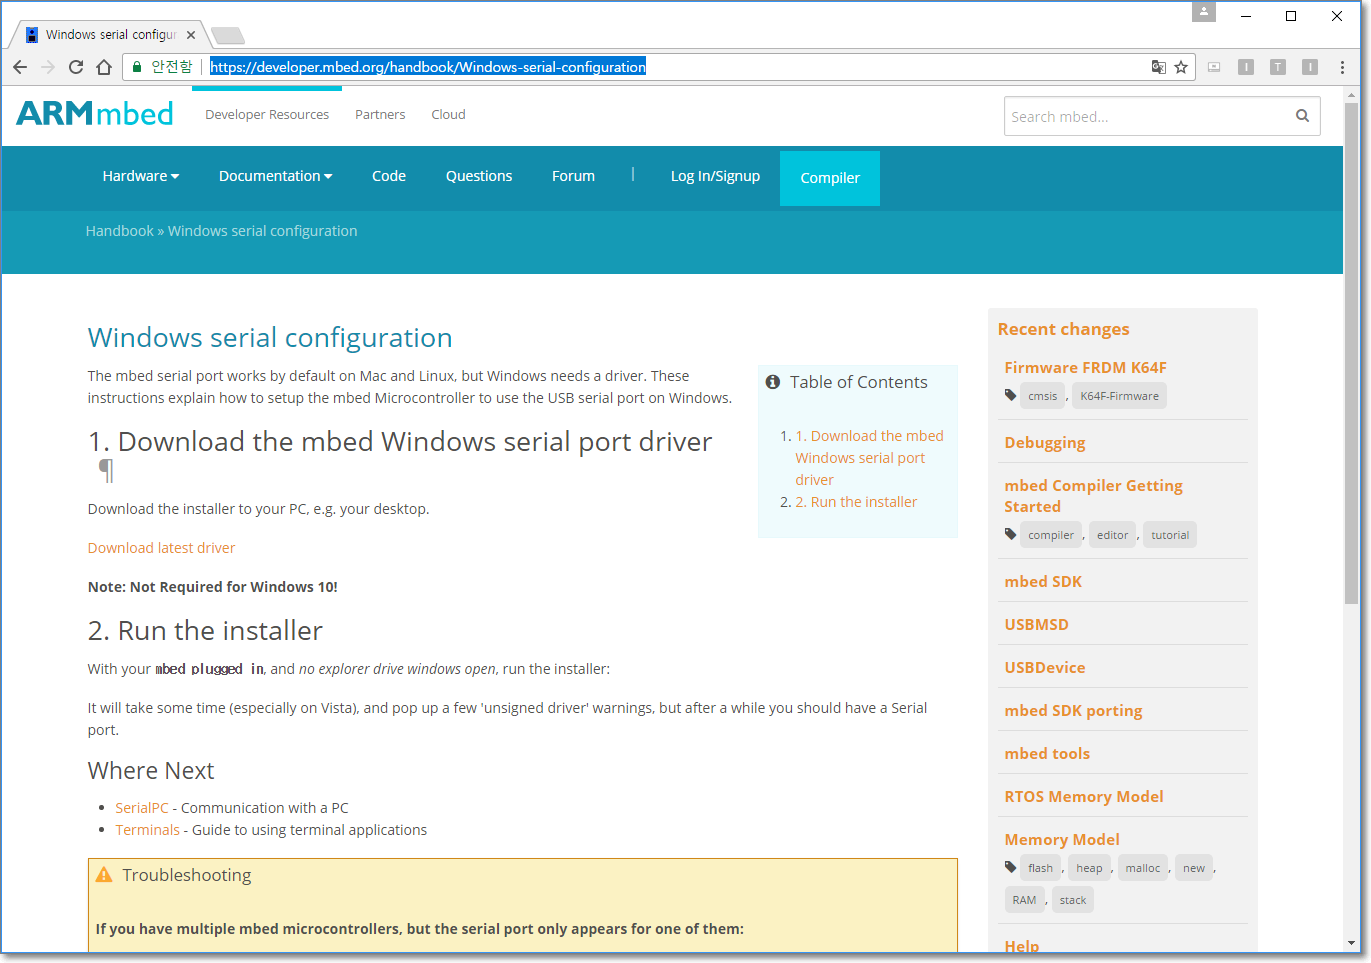Click the secure padlock icon
The height and width of the screenshot is (963, 1371).
point(137,67)
